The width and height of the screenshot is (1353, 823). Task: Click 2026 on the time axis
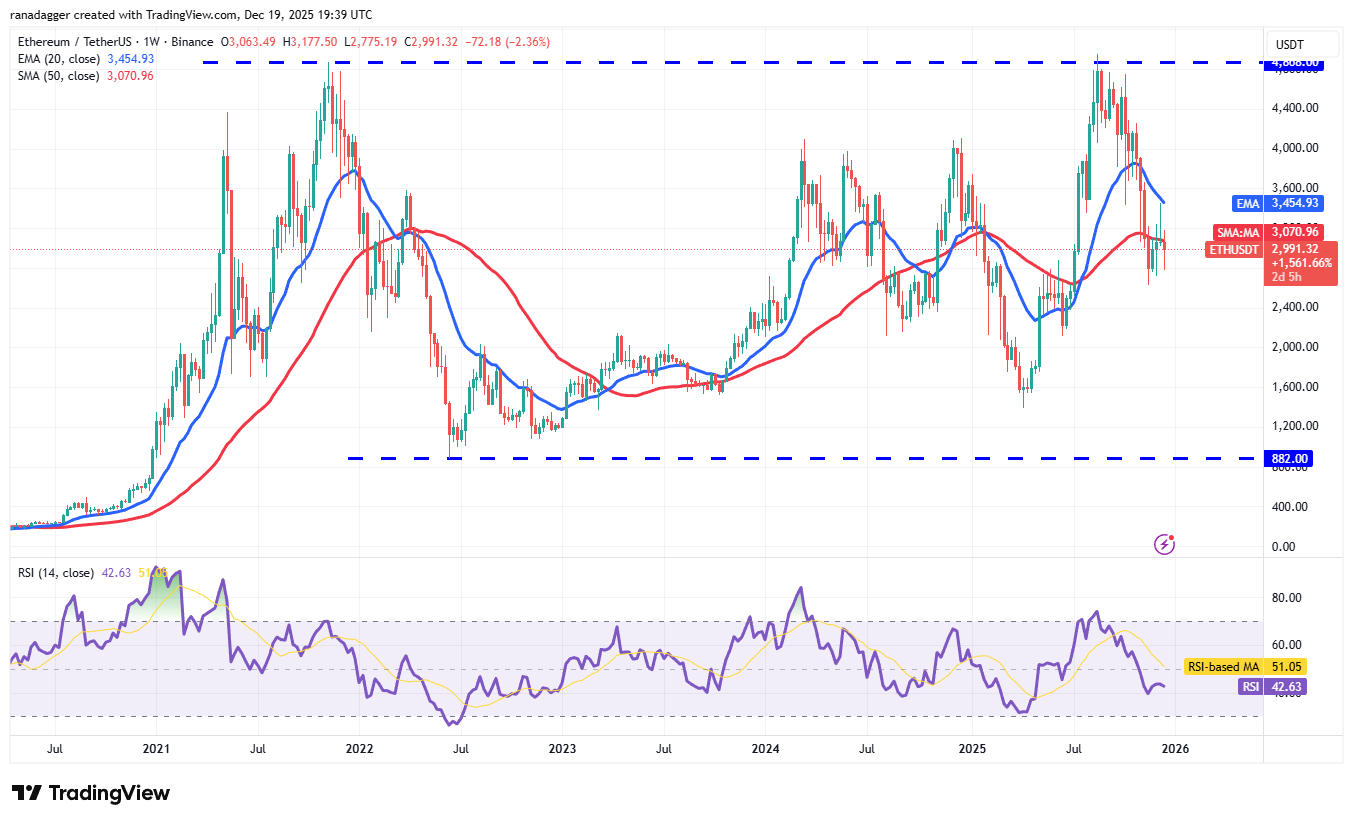coord(1176,748)
